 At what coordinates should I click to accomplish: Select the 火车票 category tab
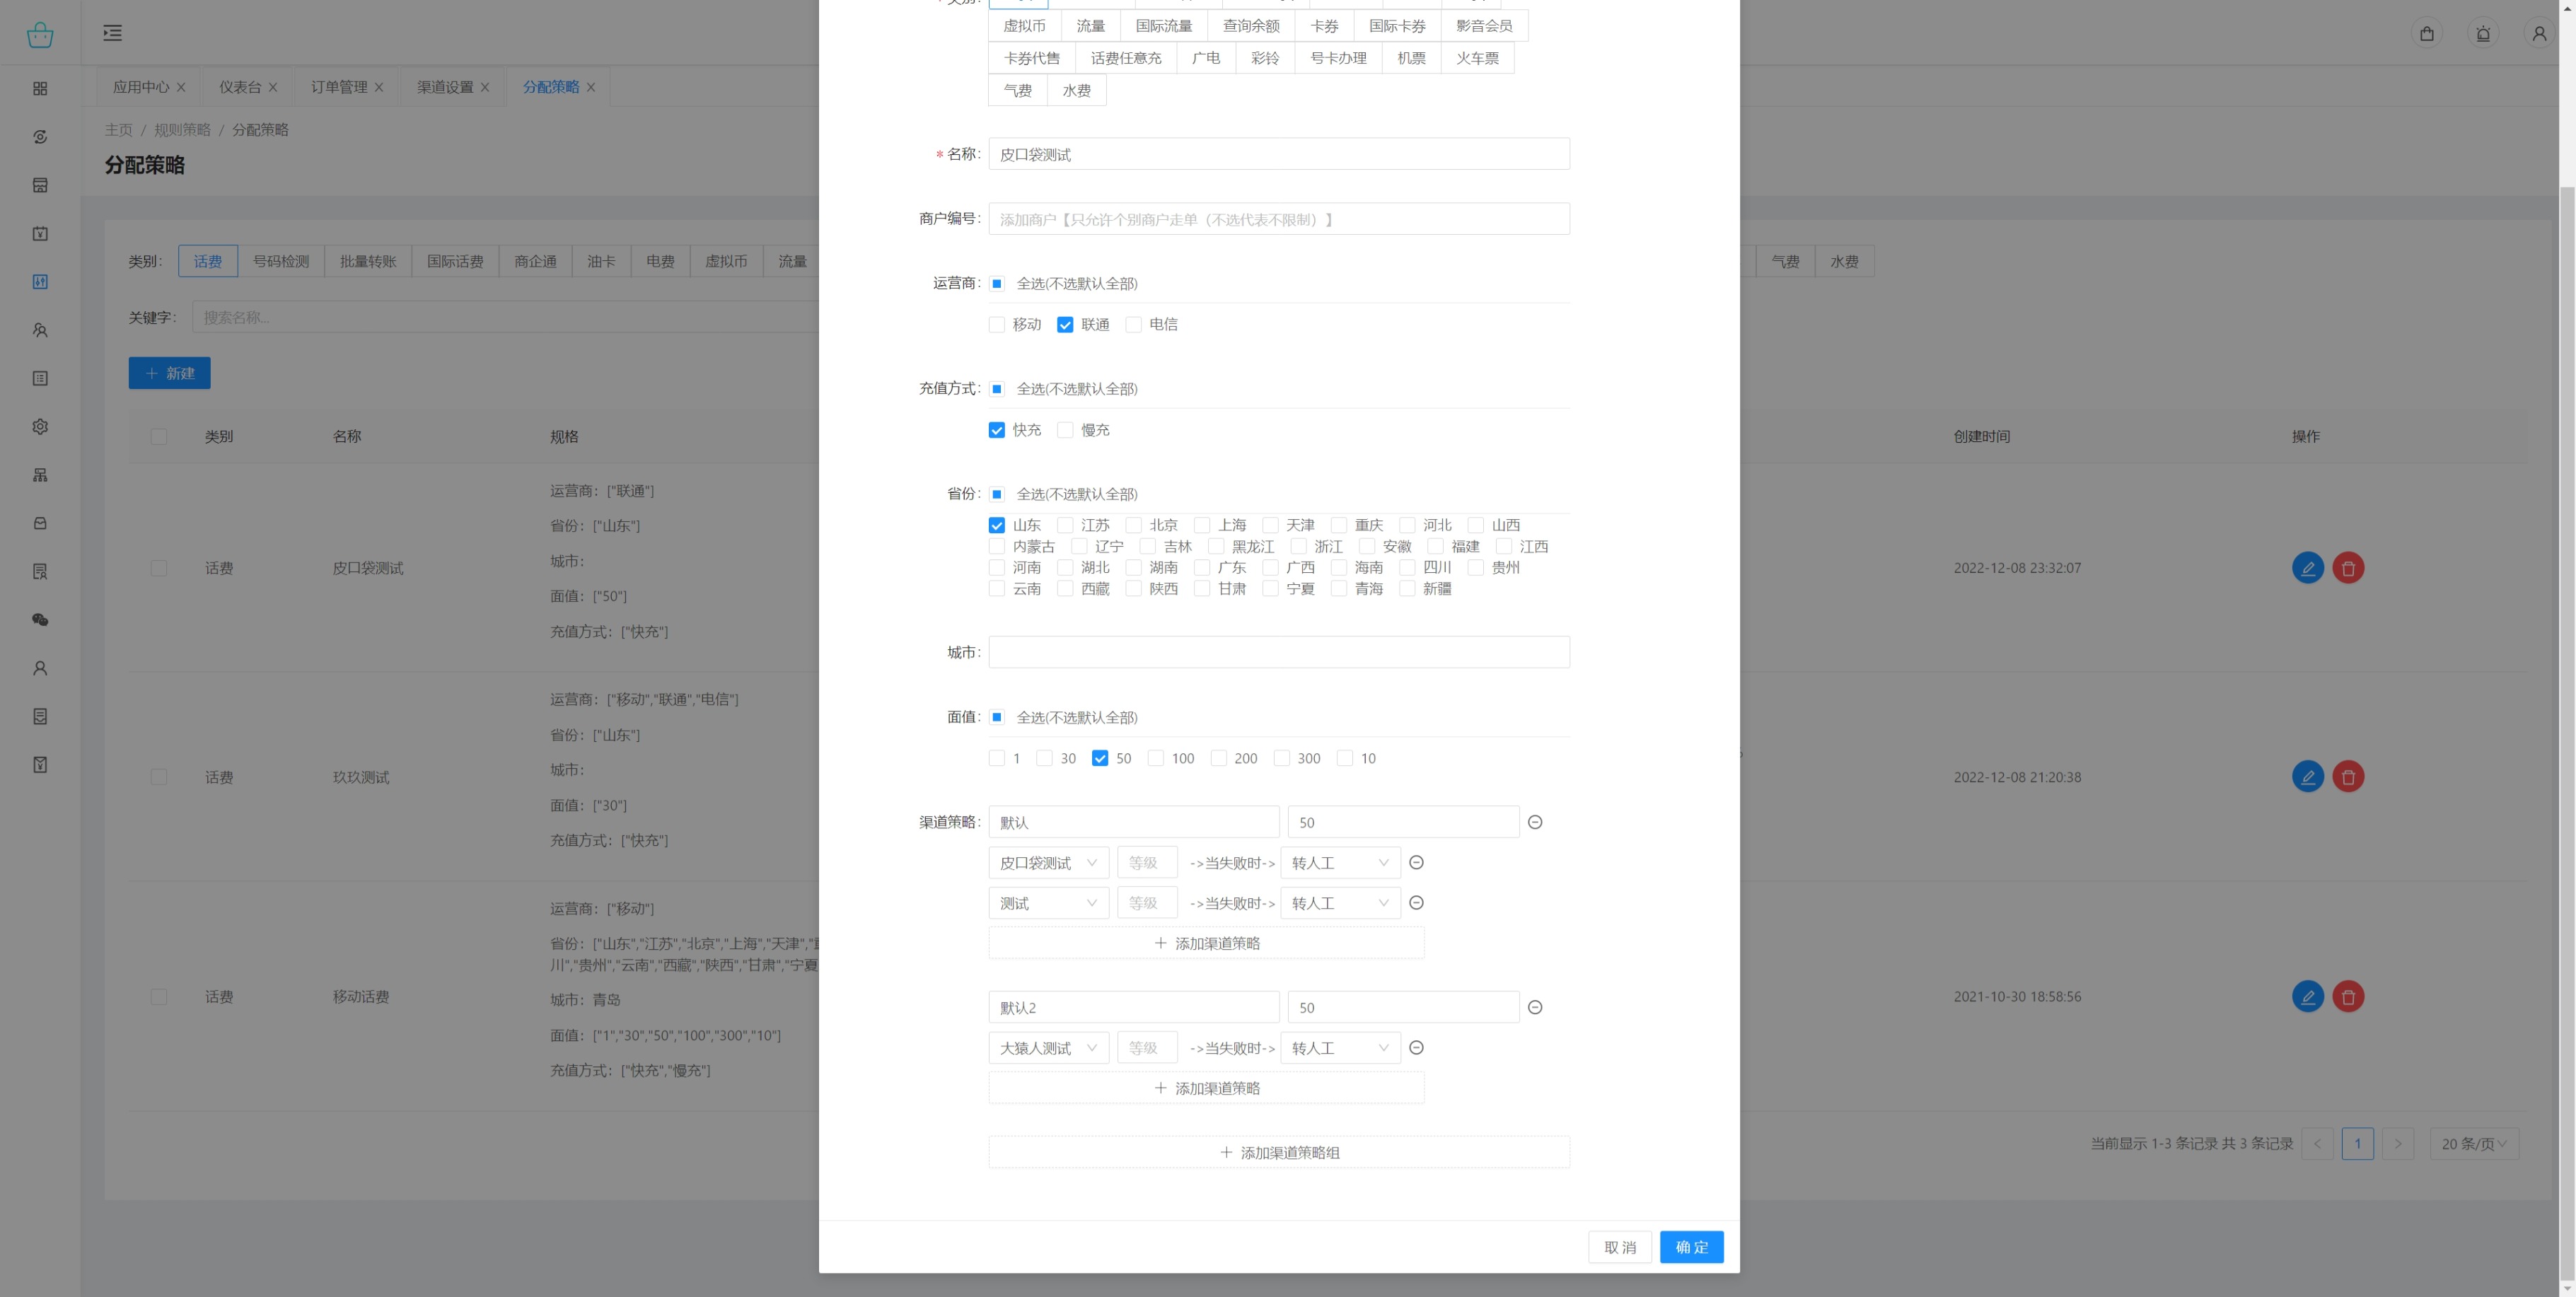(x=1476, y=58)
